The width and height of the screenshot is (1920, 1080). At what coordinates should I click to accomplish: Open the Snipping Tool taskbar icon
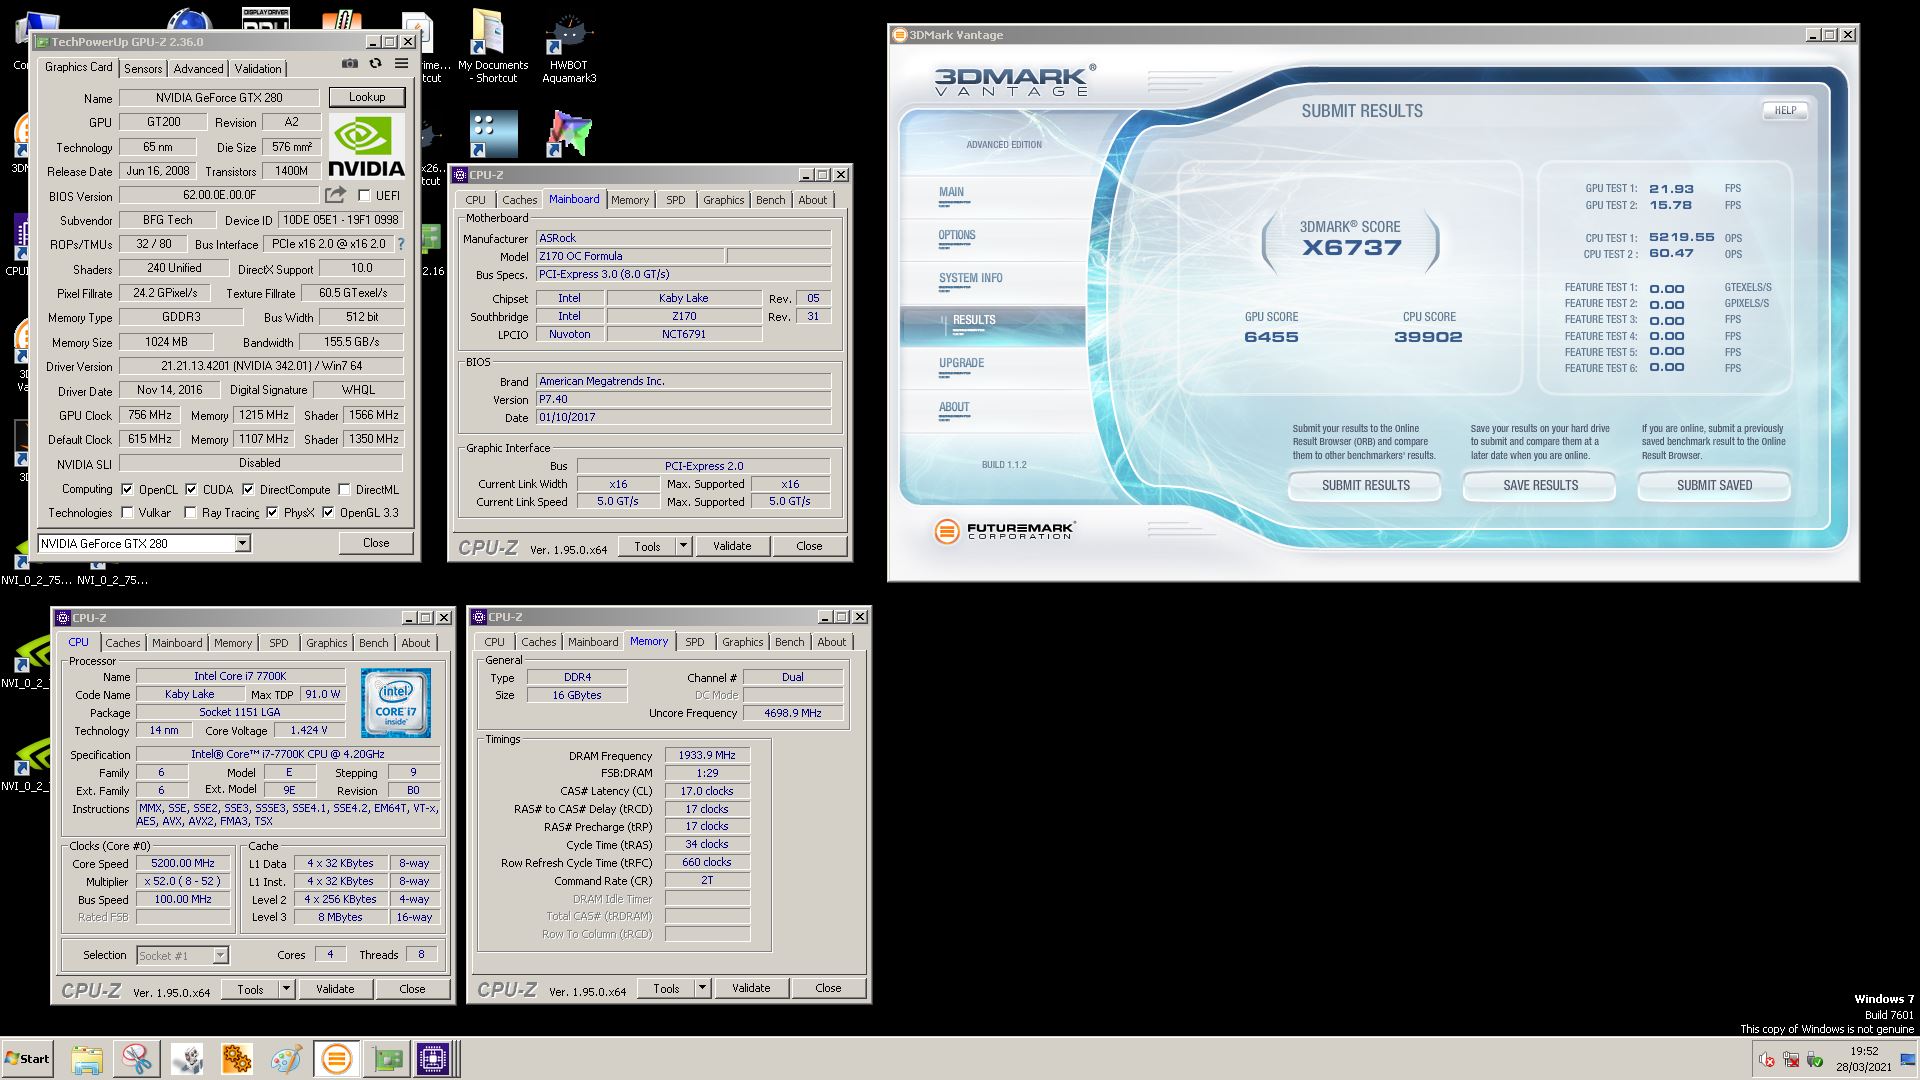(x=137, y=1058)
